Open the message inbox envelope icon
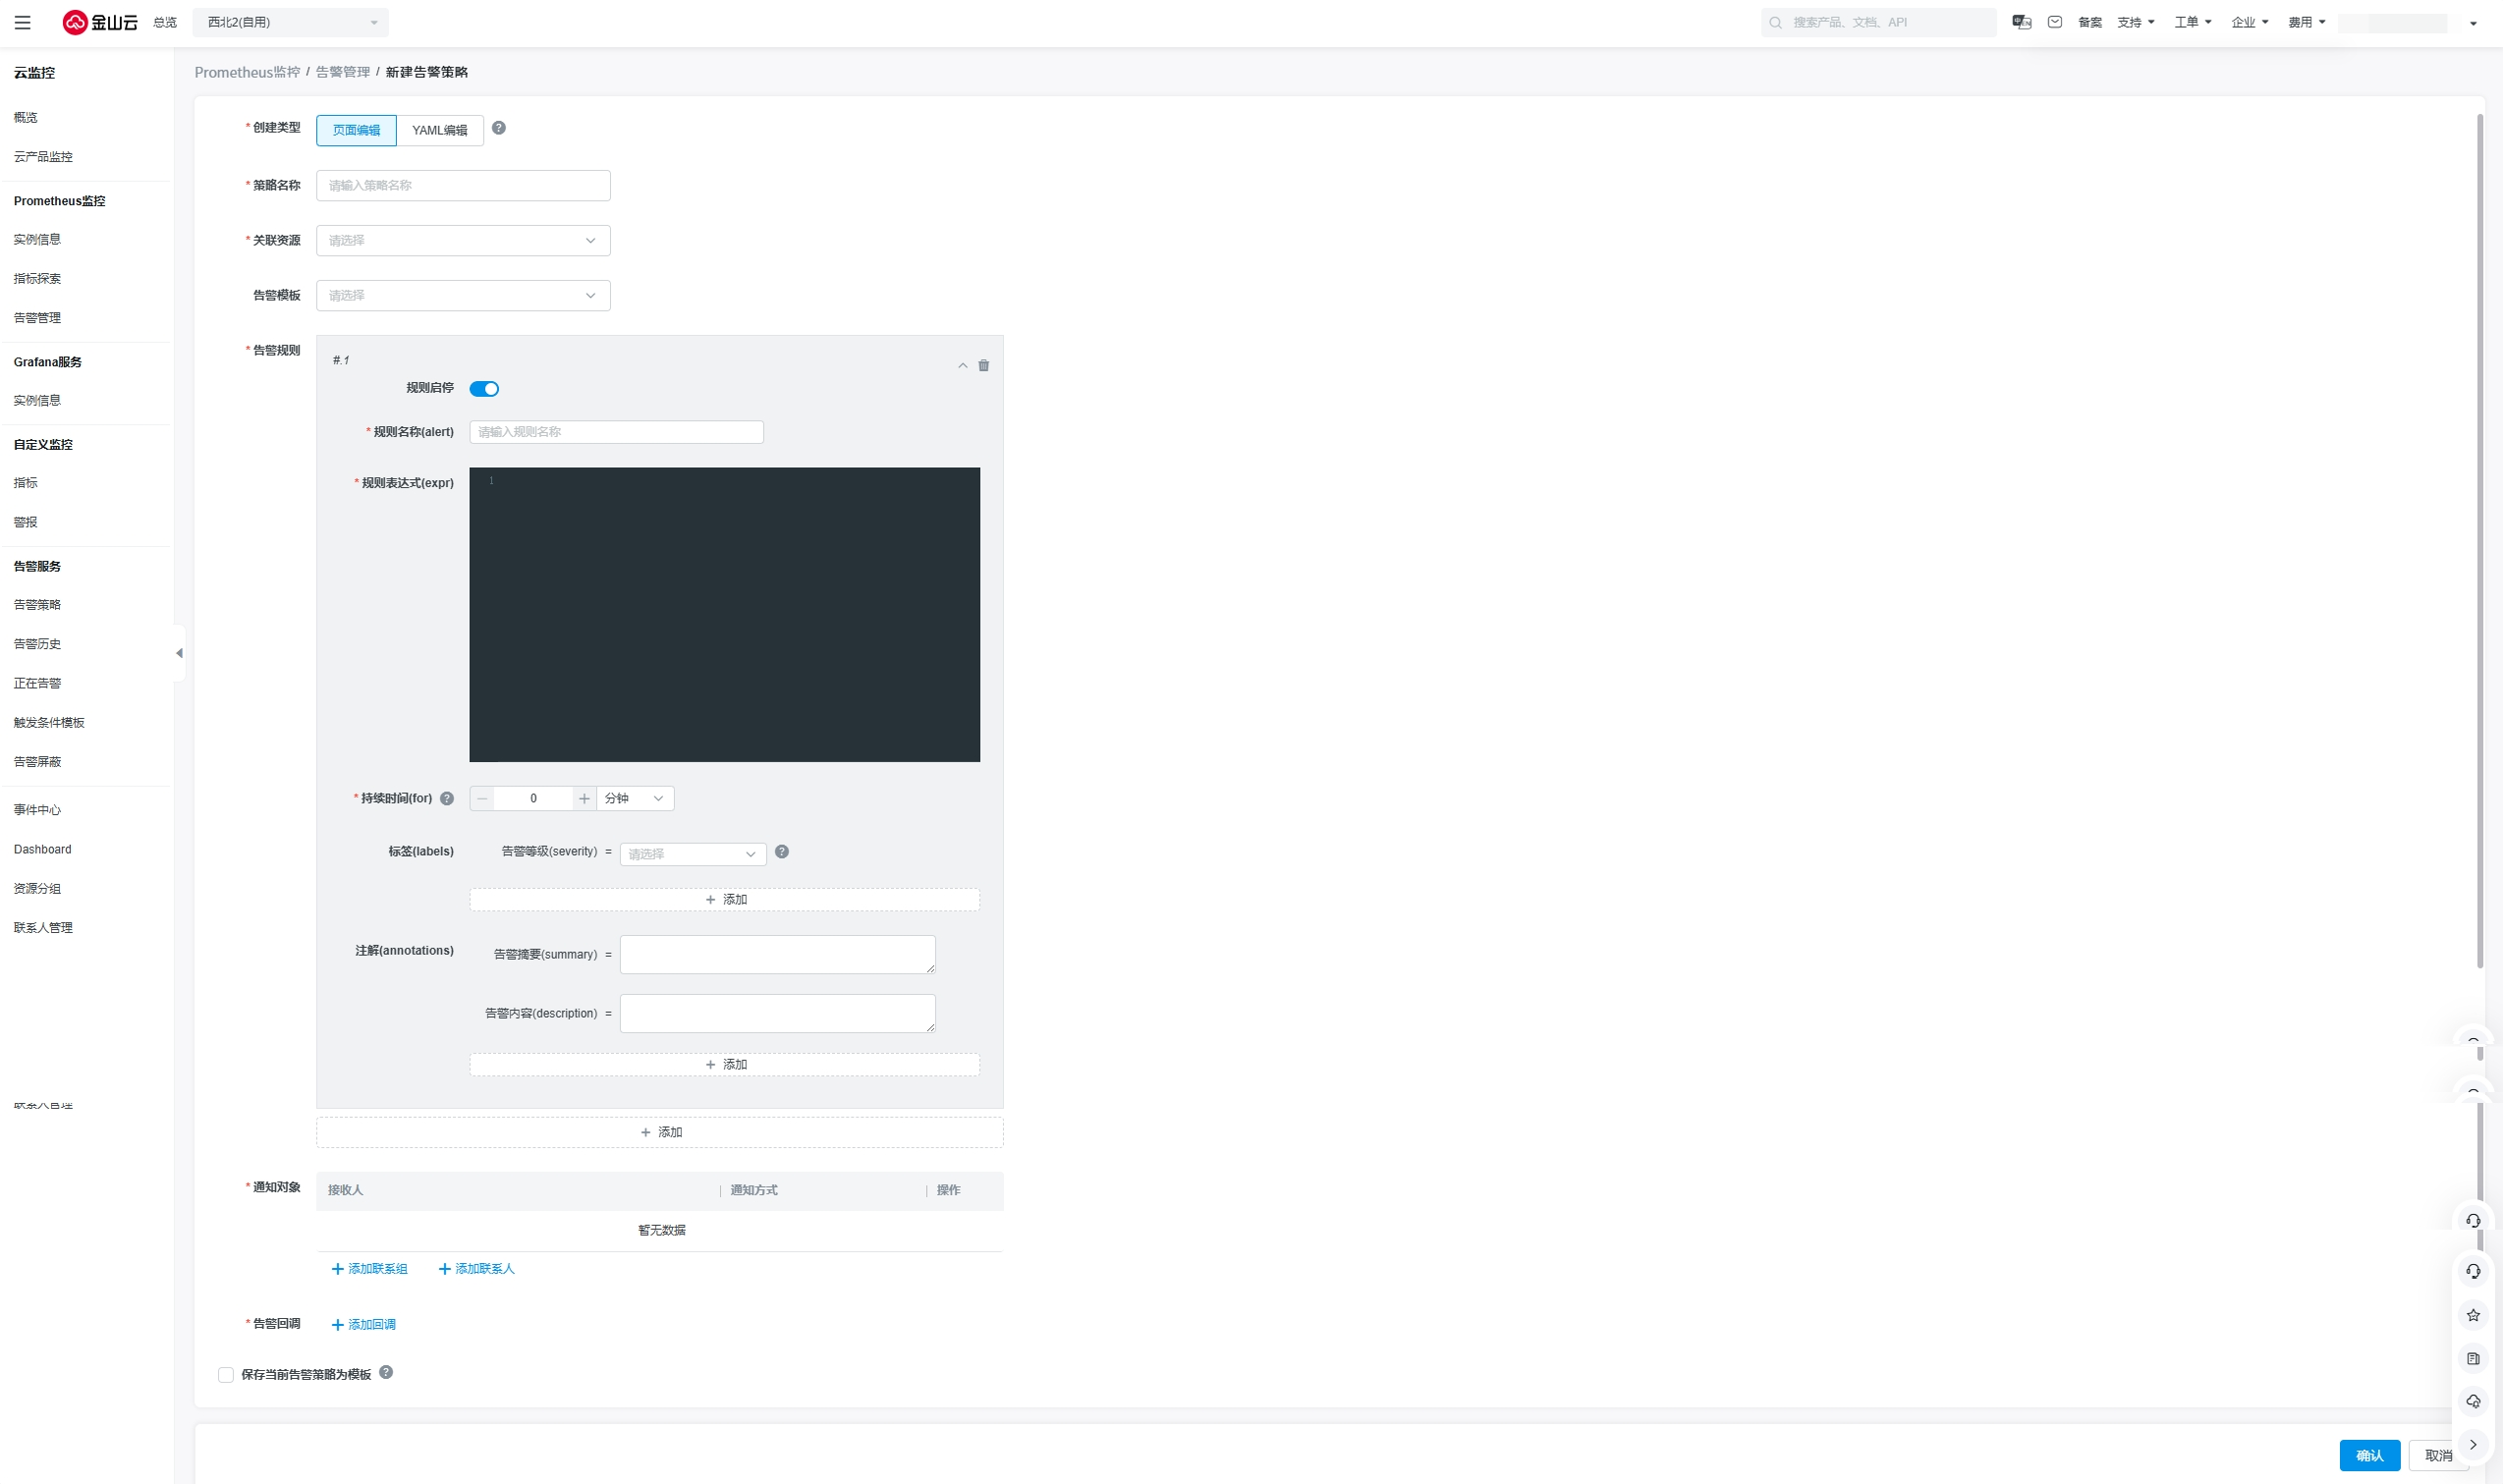The height and width of the screenshot is (1484, 2503). click(x=2054, y=22)
